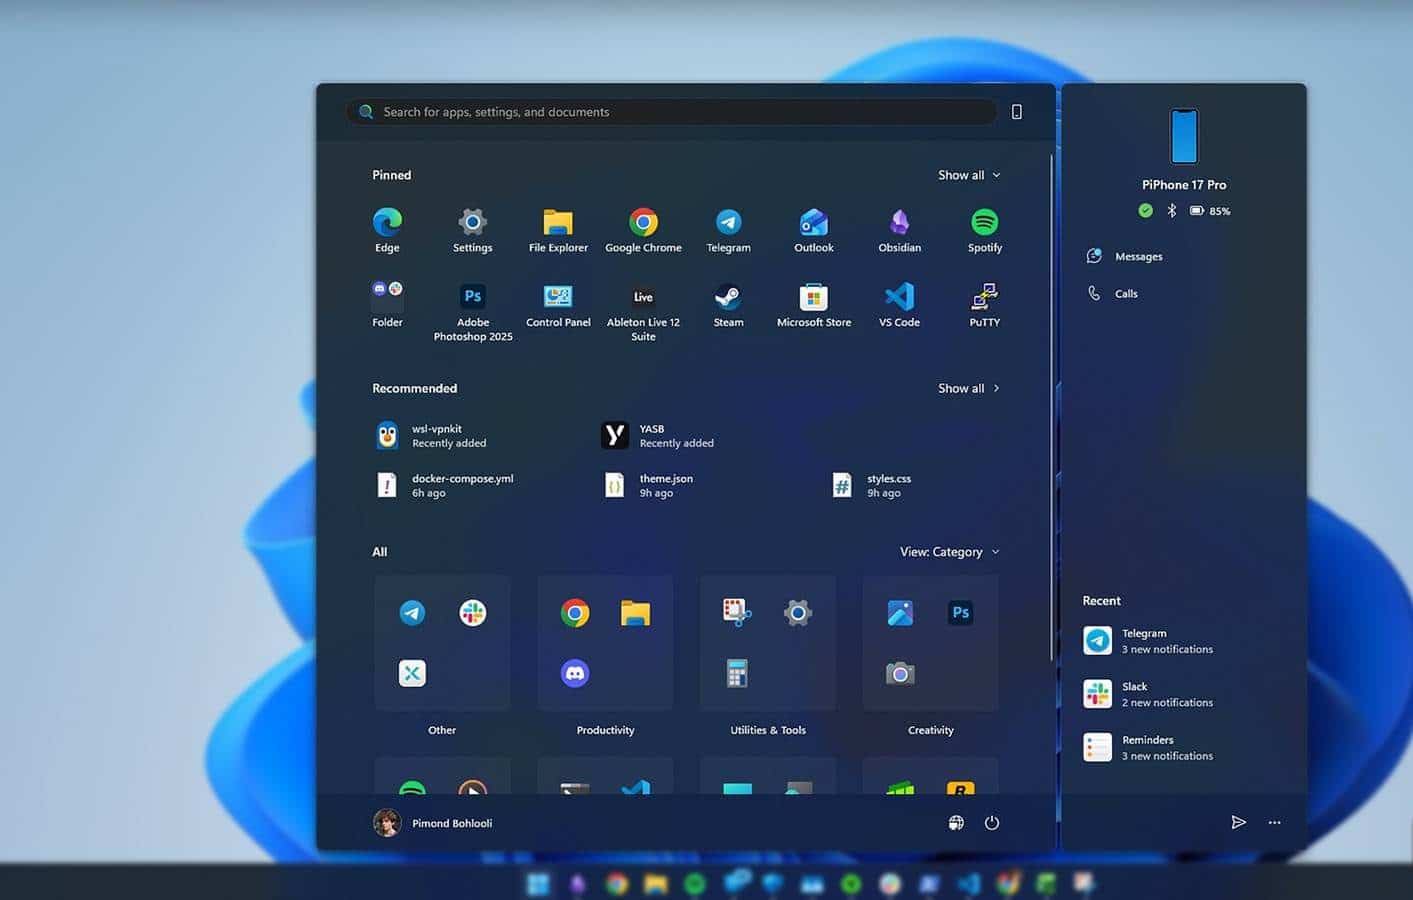Open the Outlook pinned app
Screen dimensions: 1413x900
814,230
